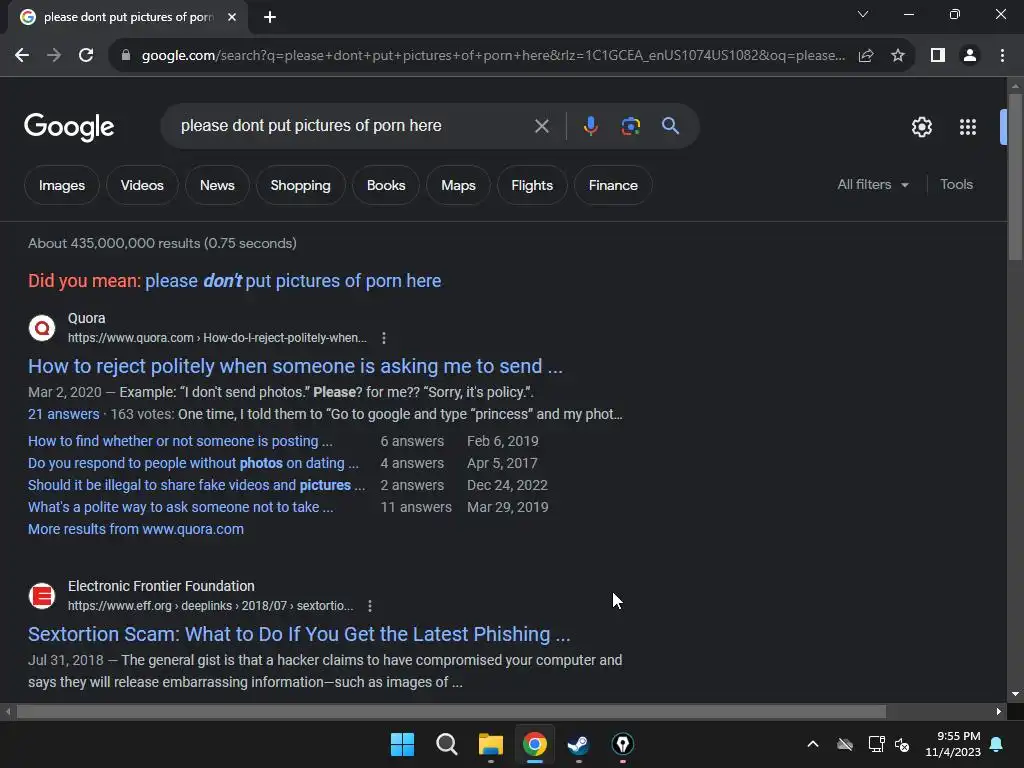Open 'More results from www.quora.com'

(x=136, y=529)
